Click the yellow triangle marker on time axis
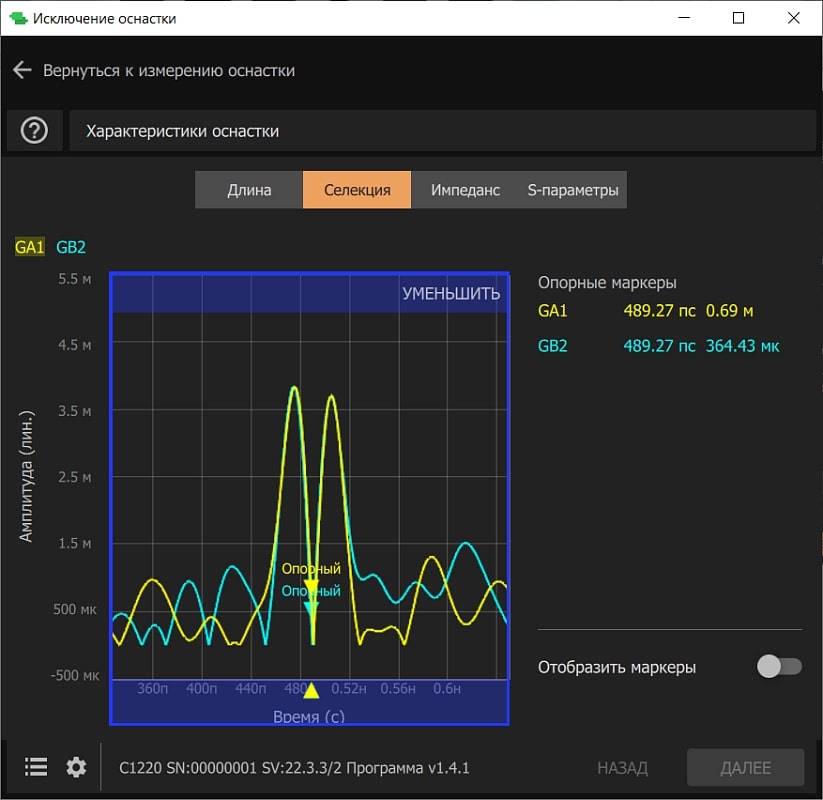Viewport: 823px width, 800px height. click(312, 690)
